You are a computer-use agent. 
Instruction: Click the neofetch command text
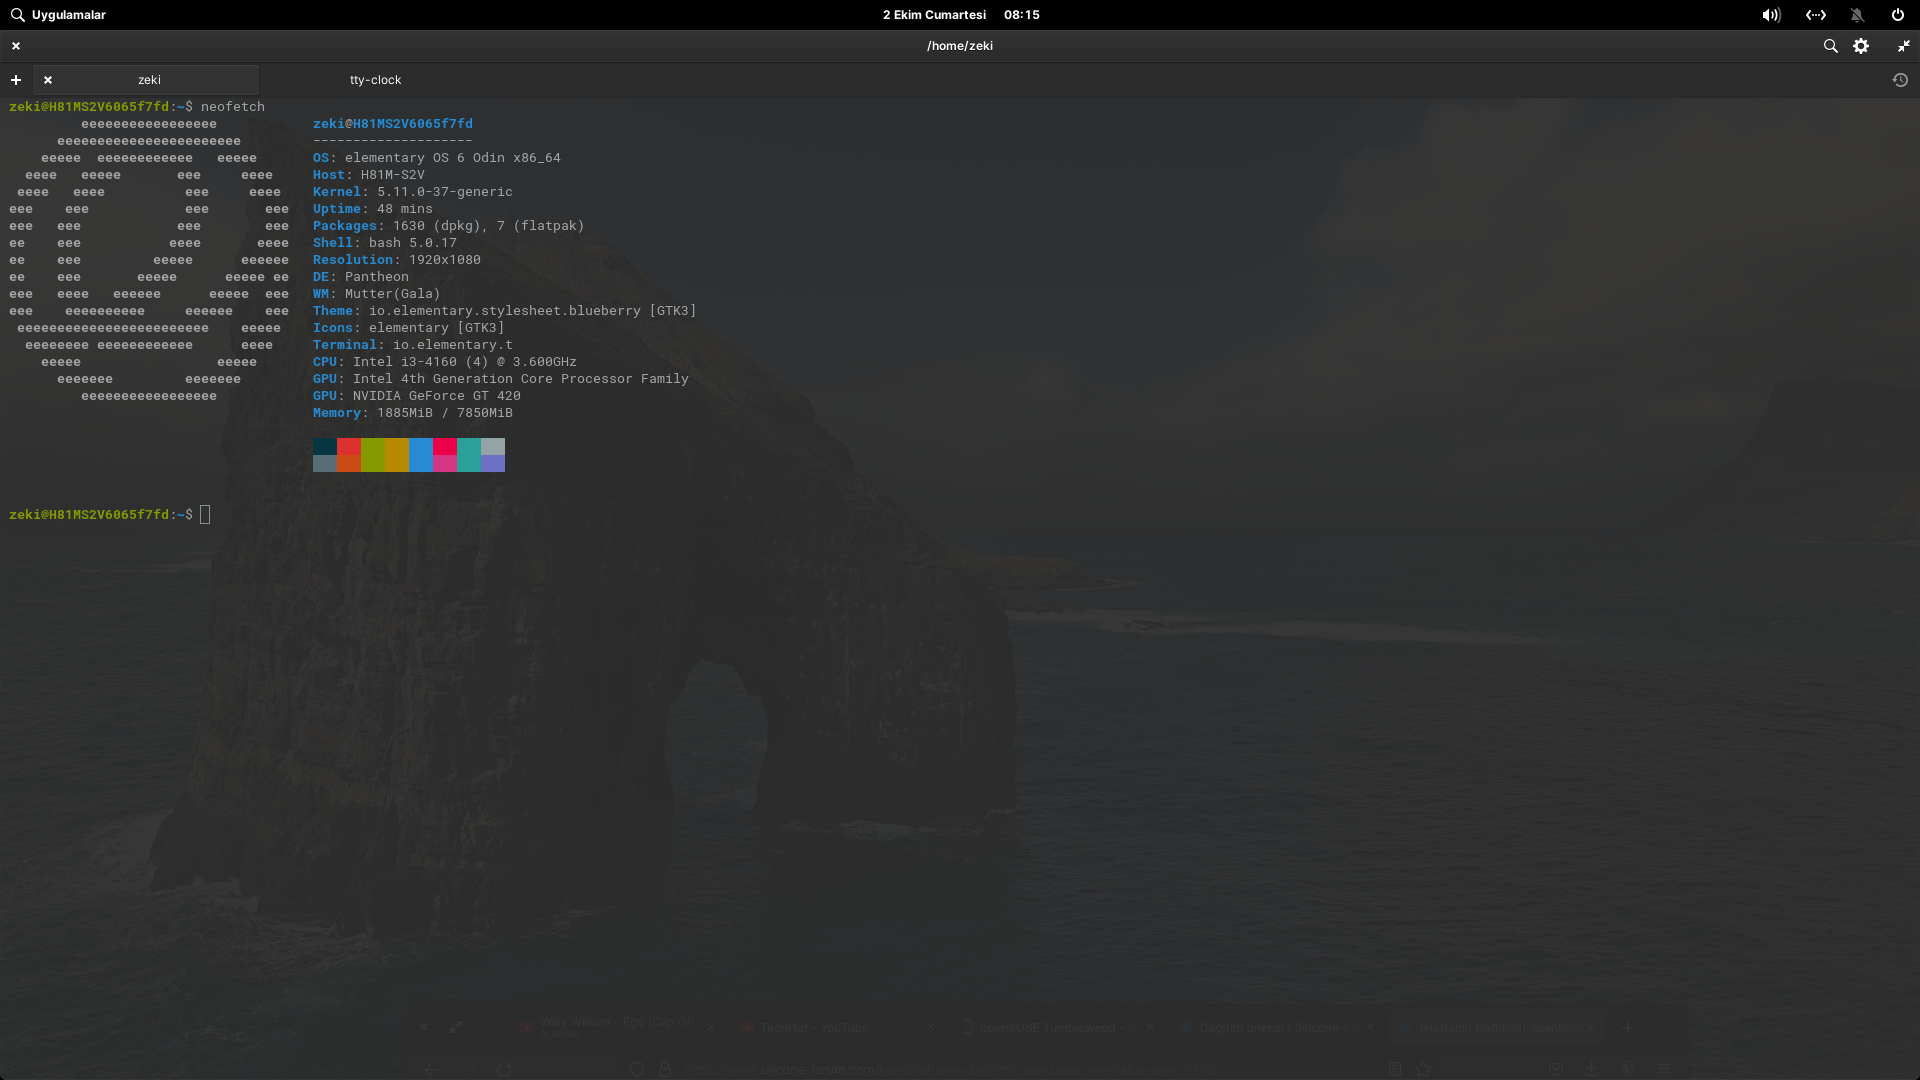233,107
